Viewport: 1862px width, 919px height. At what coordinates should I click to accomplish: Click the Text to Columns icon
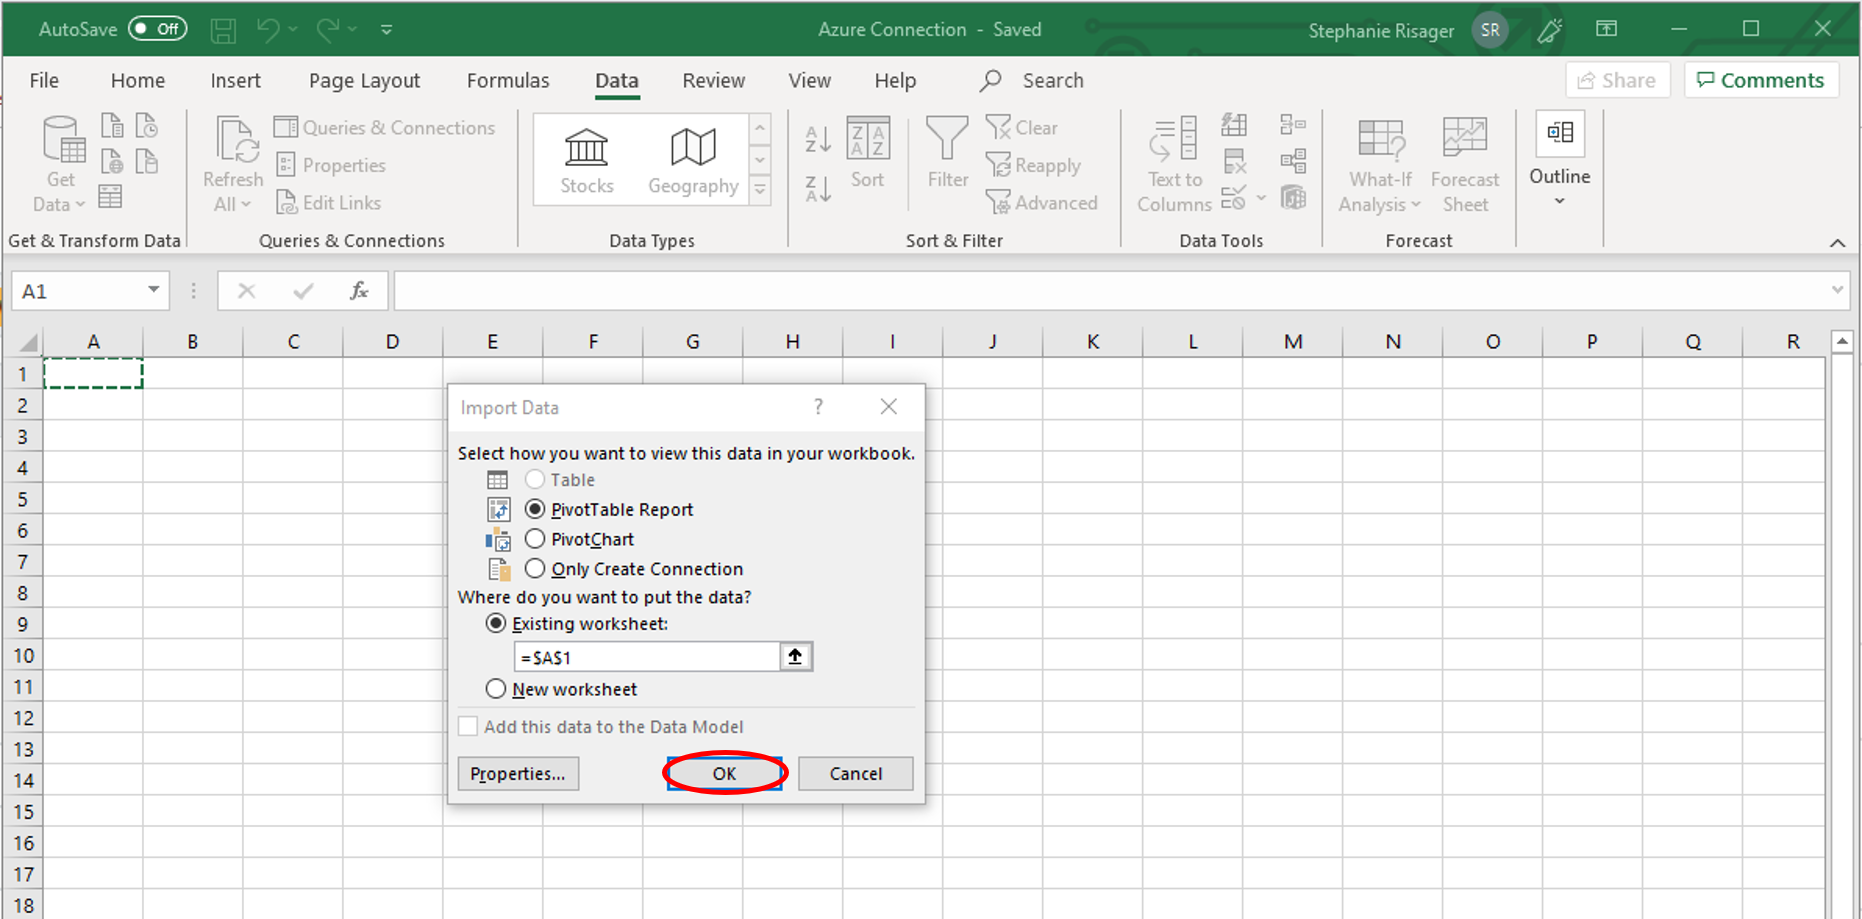(1171, 160)
